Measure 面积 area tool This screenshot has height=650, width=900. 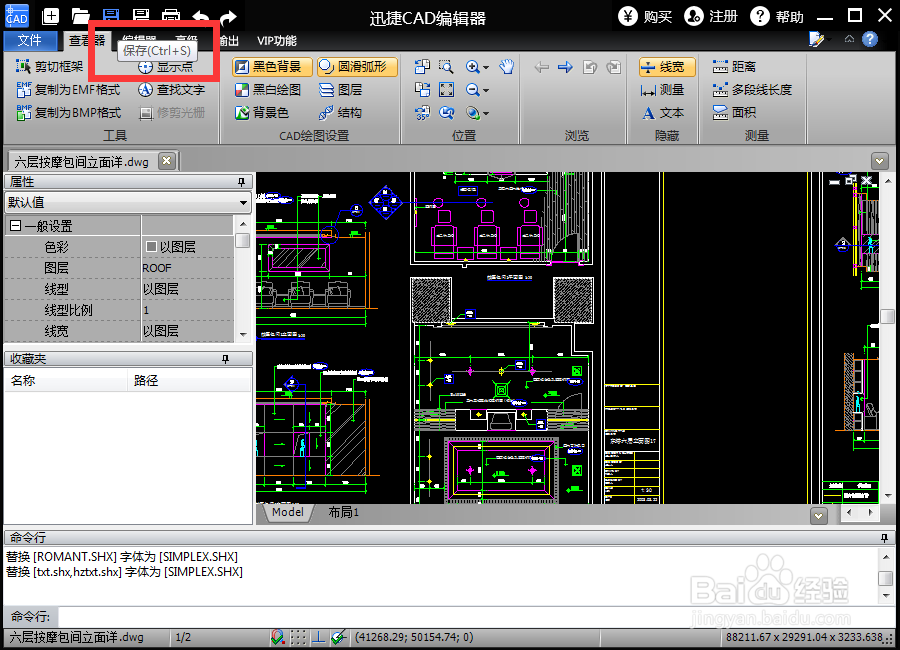[734, 113]
